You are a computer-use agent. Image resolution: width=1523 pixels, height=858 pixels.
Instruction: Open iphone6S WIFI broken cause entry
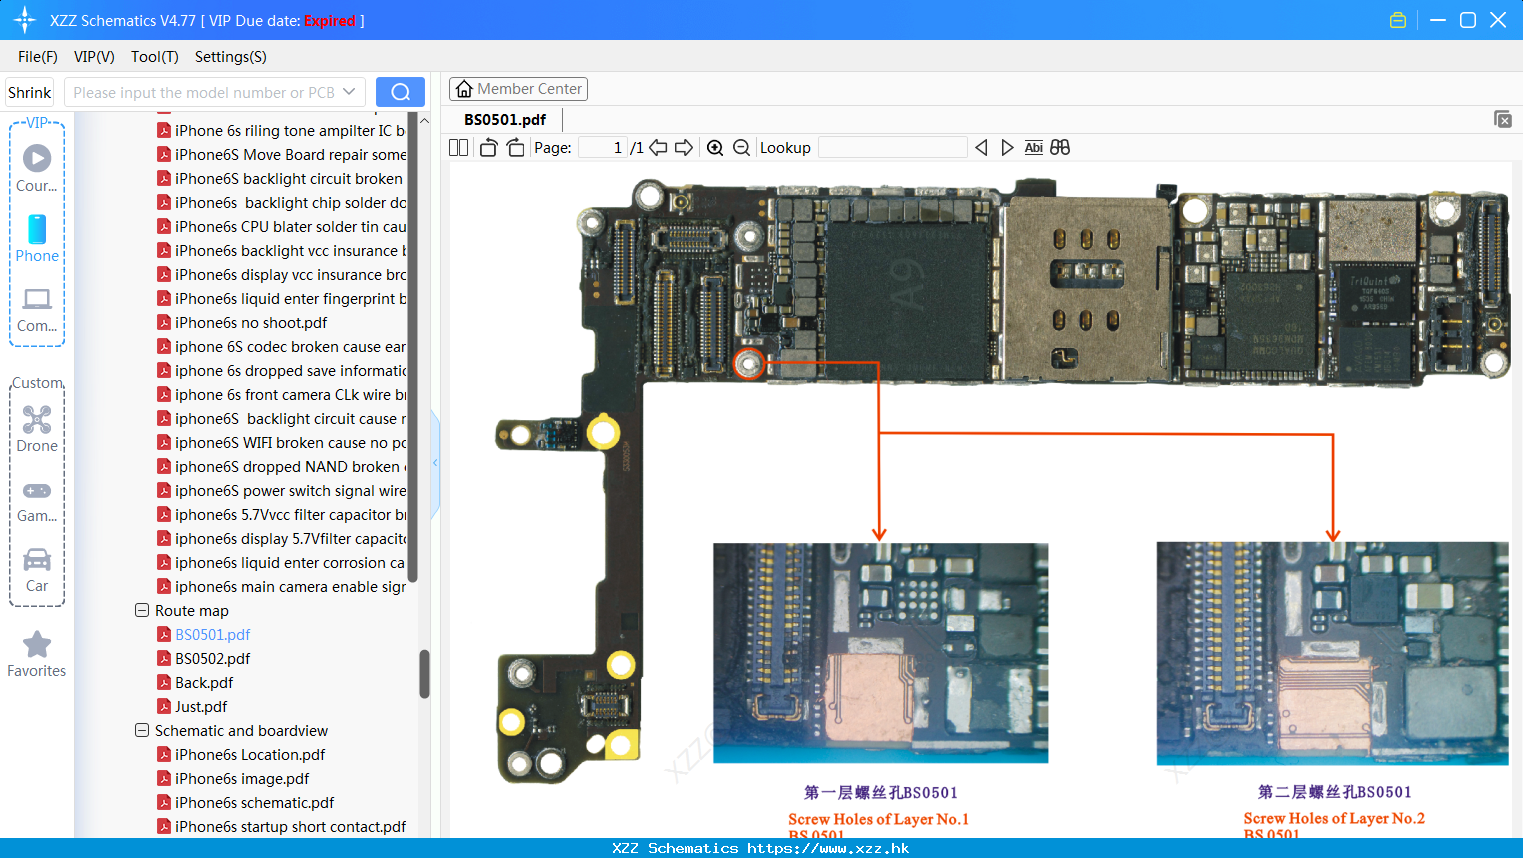click(x=290, y=442)
